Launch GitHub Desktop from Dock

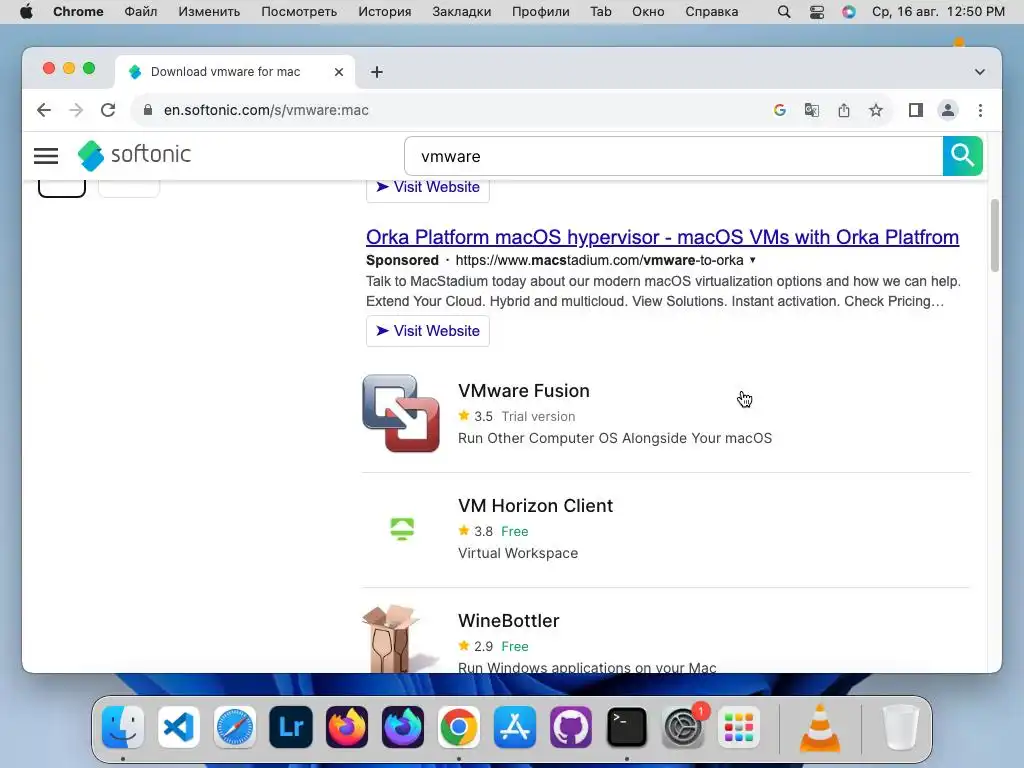(571, 727)
